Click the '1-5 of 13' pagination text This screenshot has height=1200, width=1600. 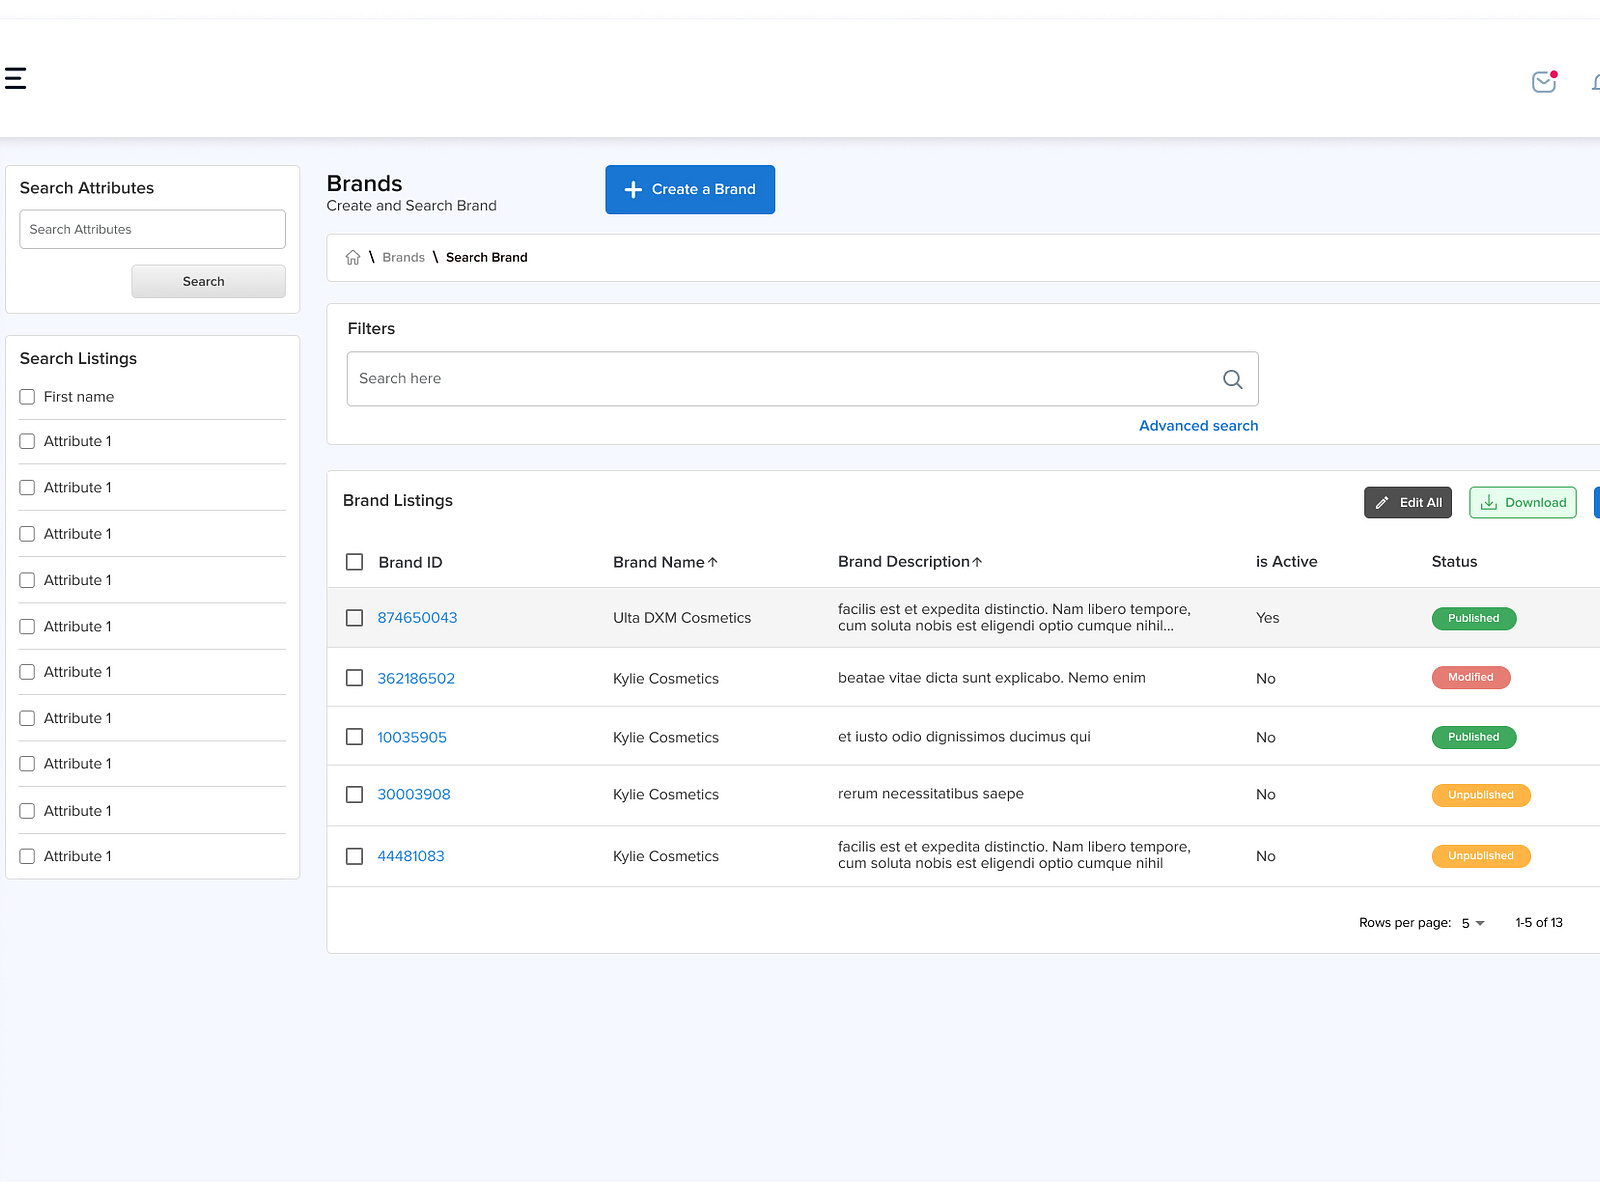tap(1539, 923)
